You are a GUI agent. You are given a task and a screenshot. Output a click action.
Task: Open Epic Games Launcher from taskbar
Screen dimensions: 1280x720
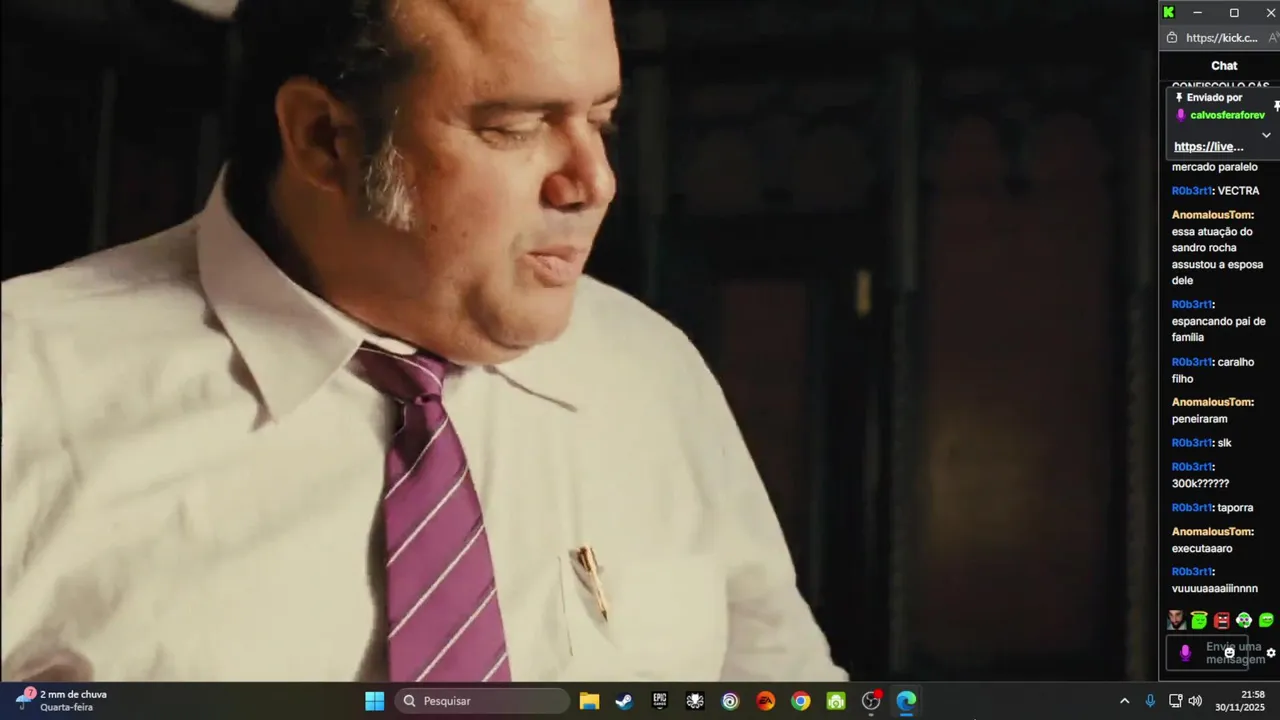tap(660, 701)
